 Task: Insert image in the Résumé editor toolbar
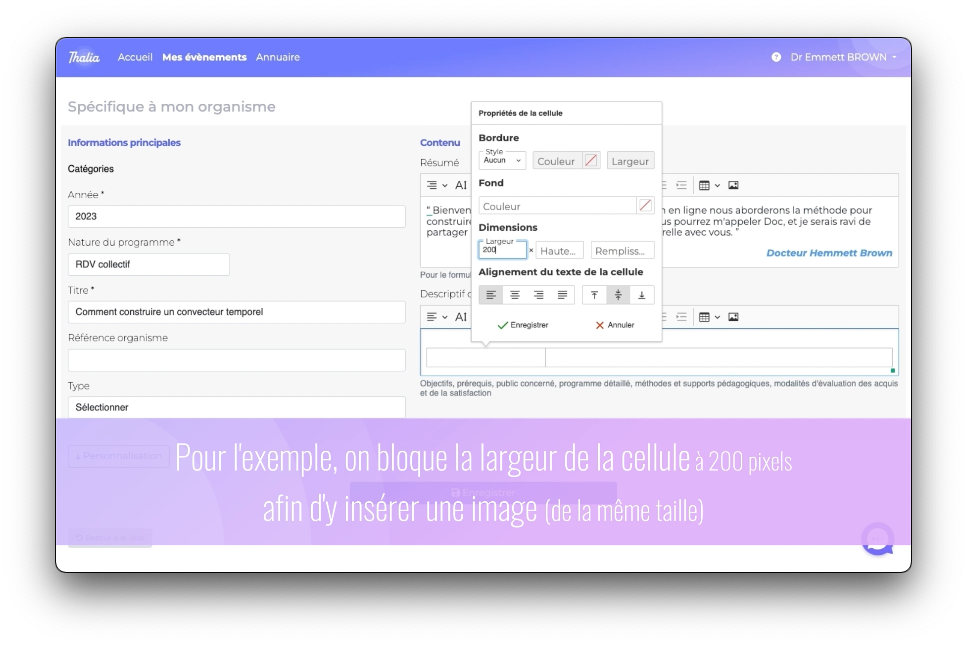click(733, 185)
